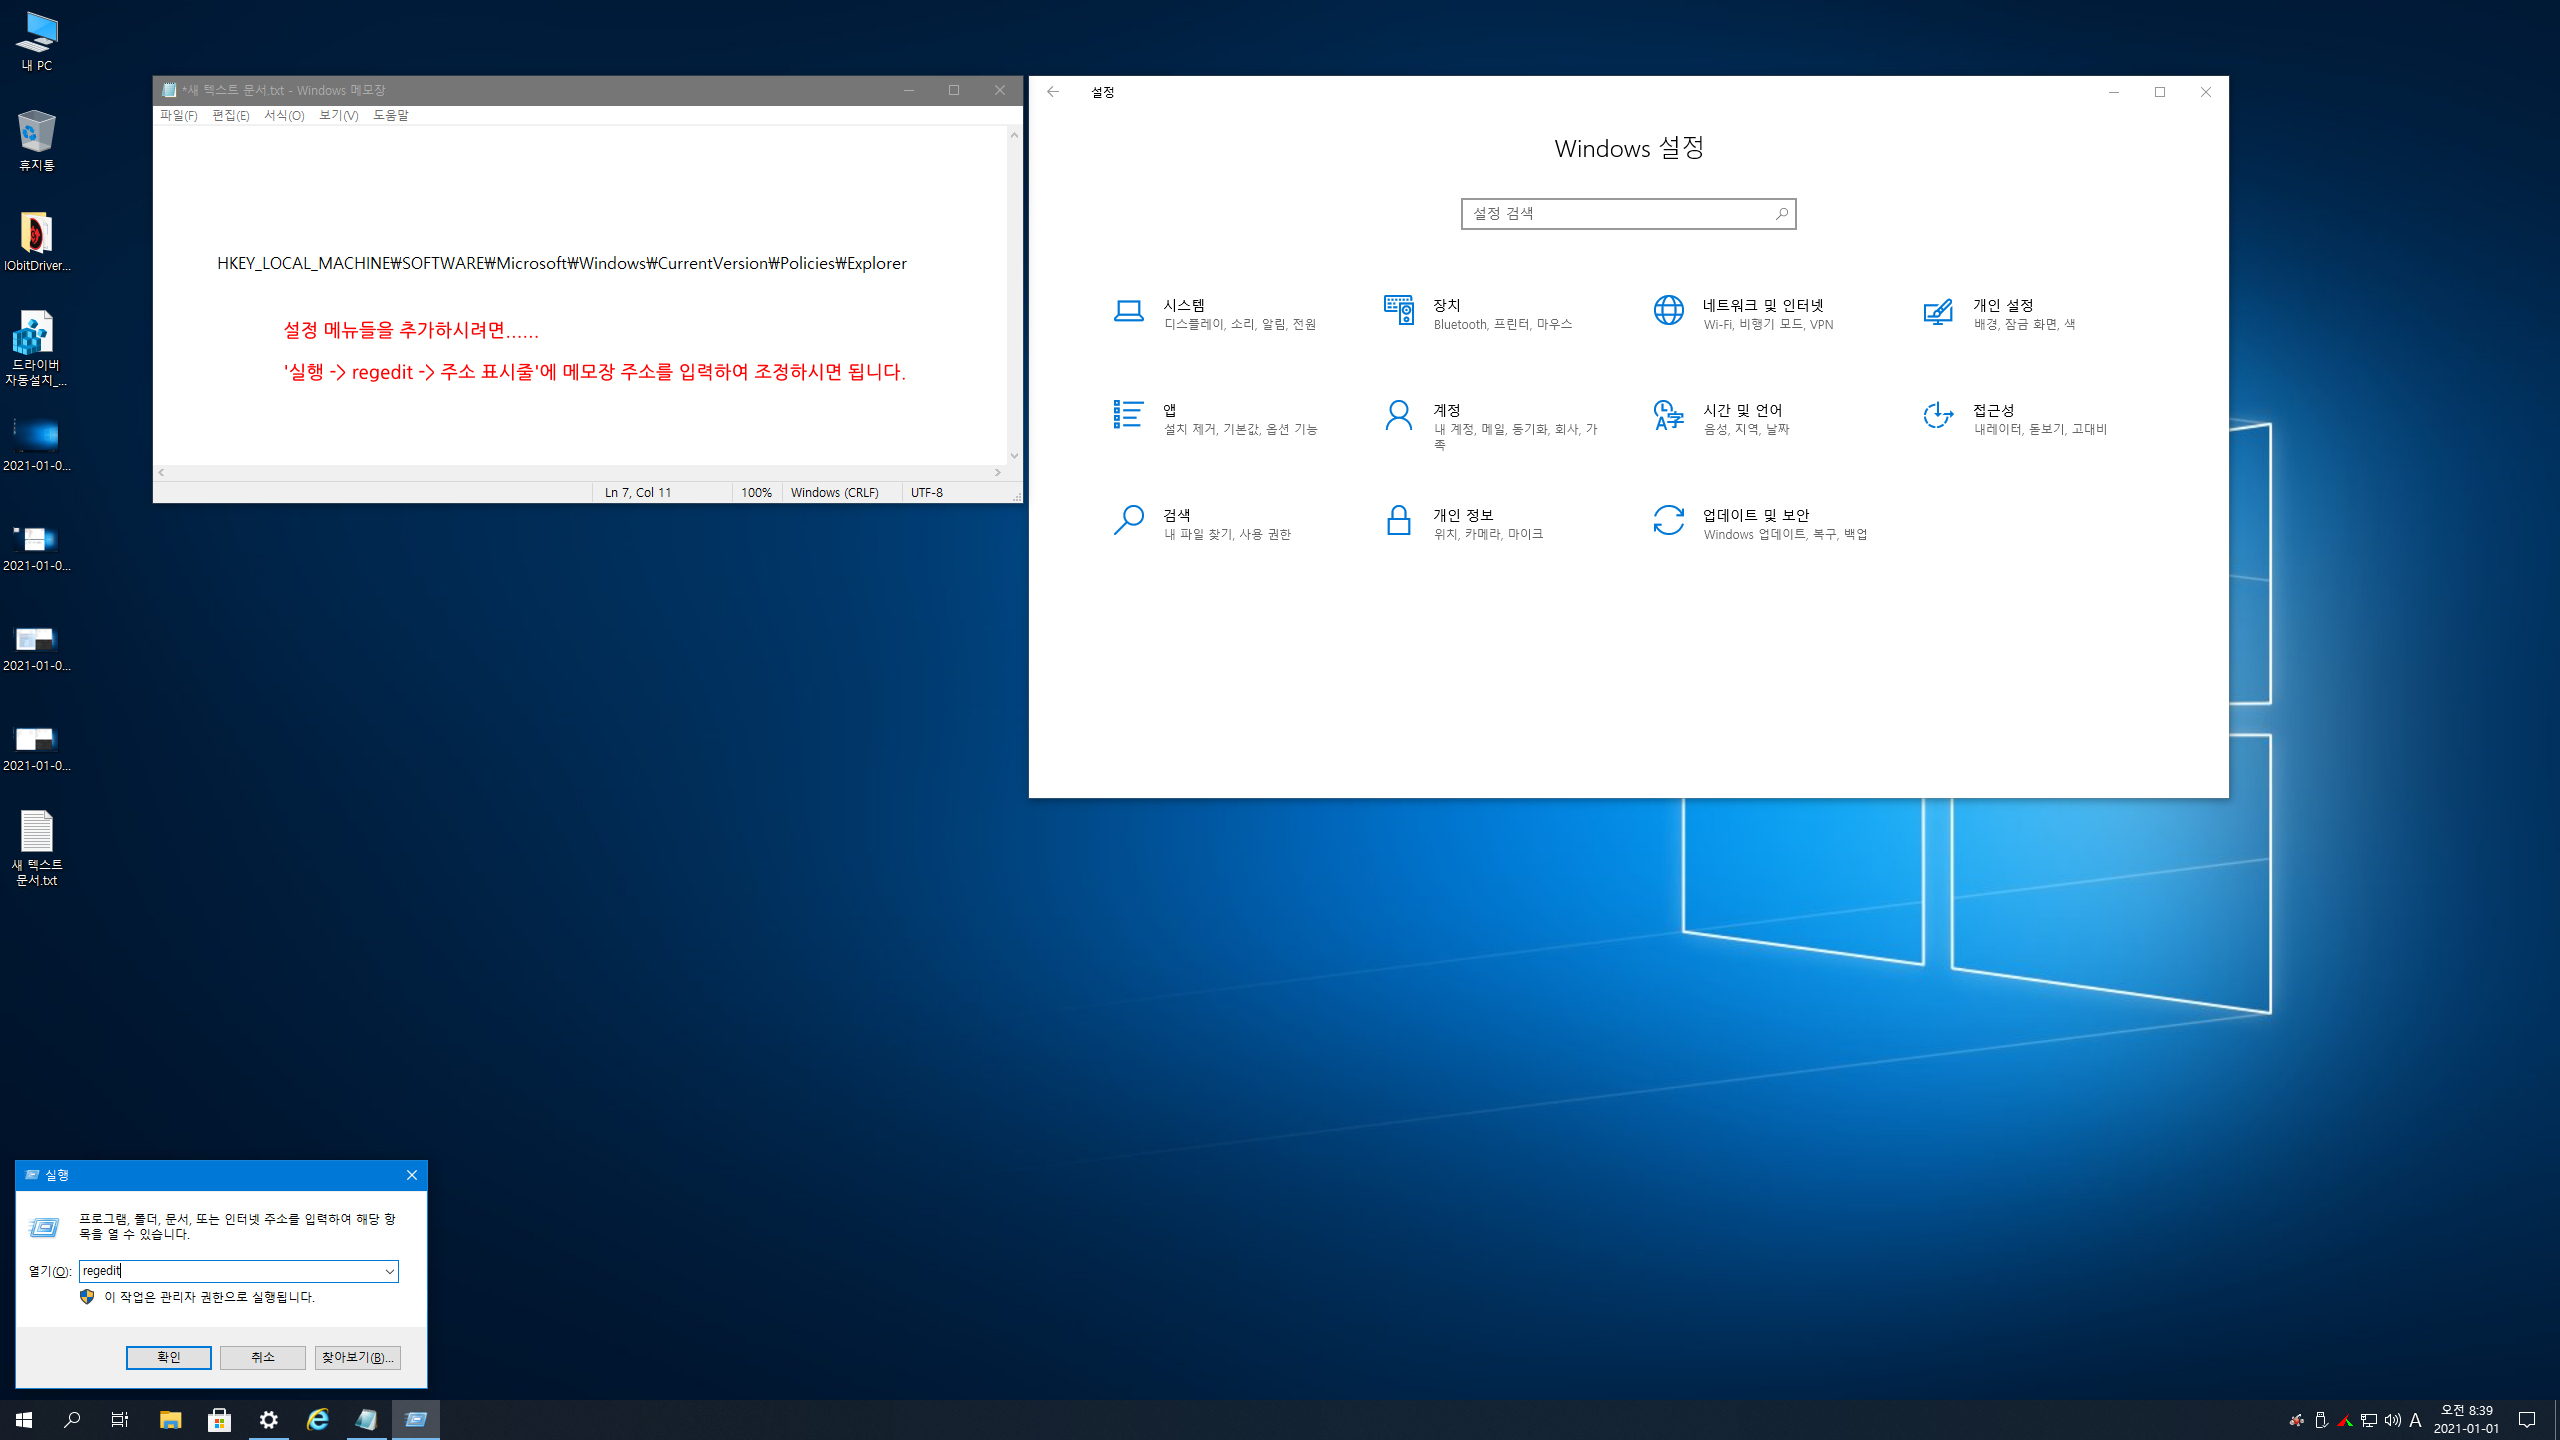Image resolution: width=2560 pixels, height=1440 pixels.
Task: Click the 취소 button in Run dialog
Action: tap(262, 1357)
